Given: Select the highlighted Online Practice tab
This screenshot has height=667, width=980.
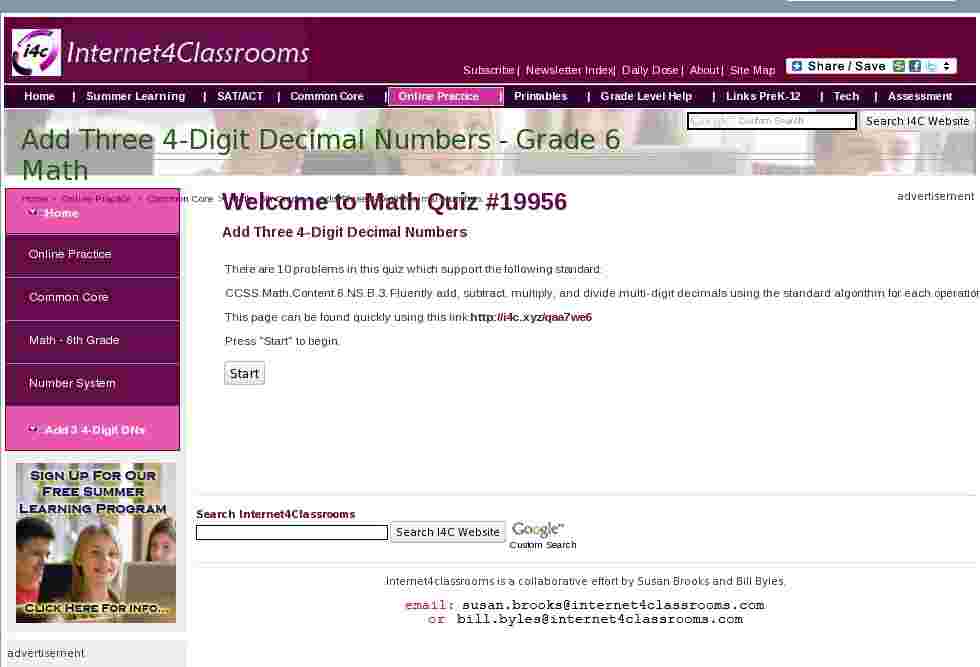Looking at the screenshot, I should pyautogui.click(x=445, y=96).
